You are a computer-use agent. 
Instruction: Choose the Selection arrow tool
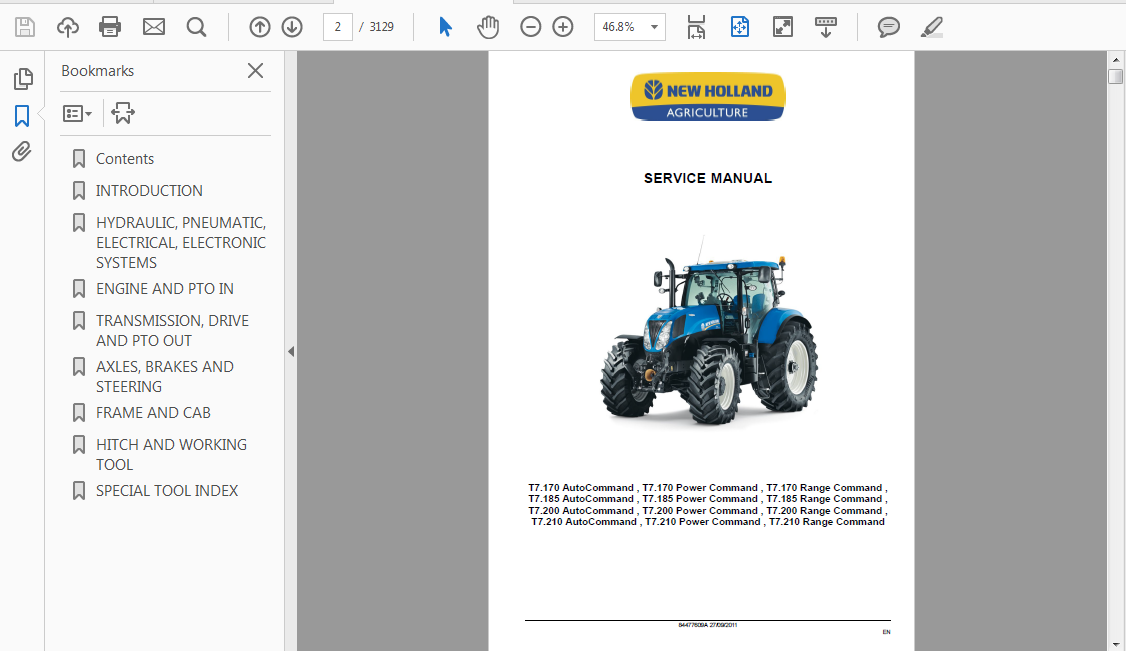[x=445, y=27]
